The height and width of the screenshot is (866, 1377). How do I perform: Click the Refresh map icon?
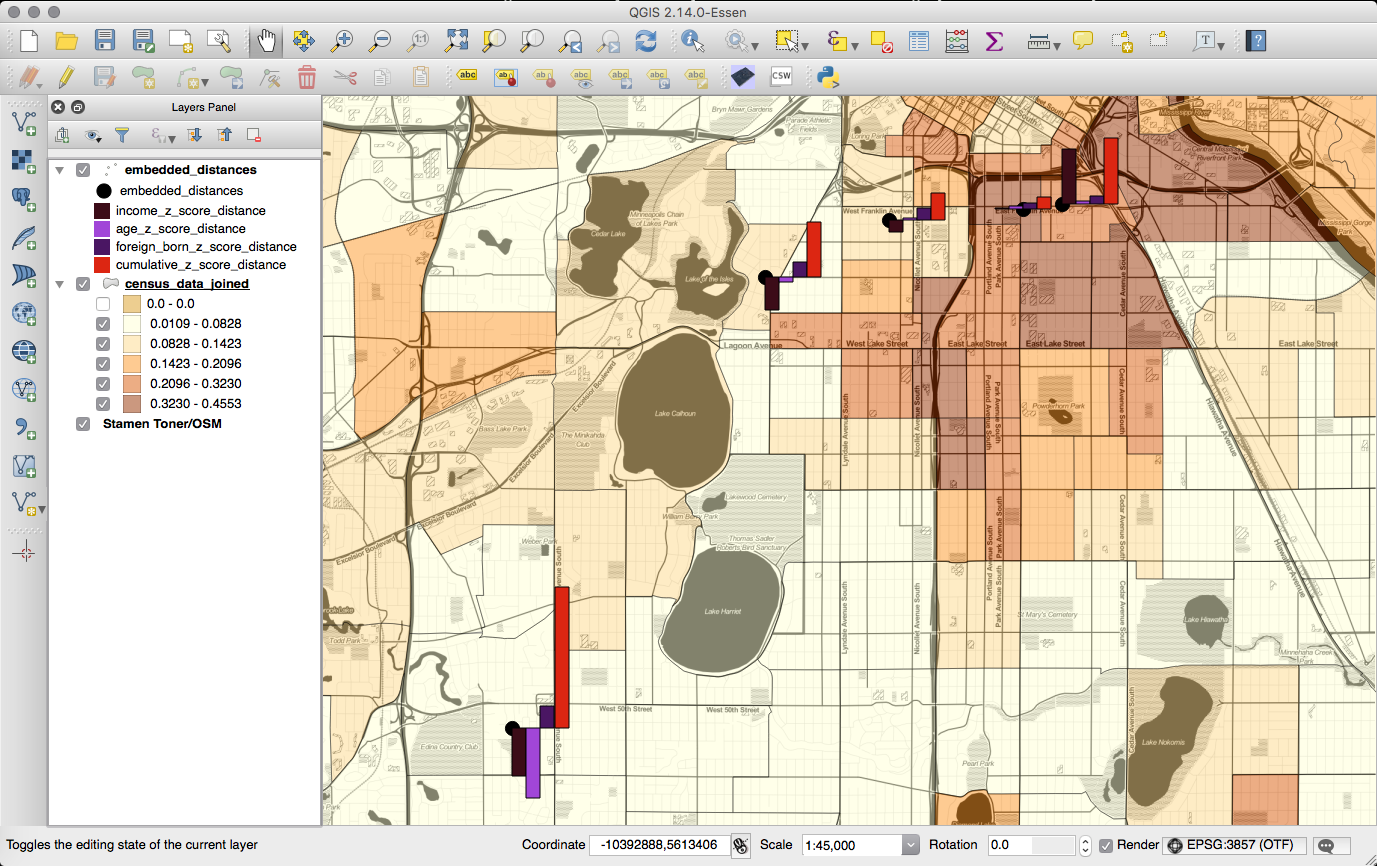point(646,41)
